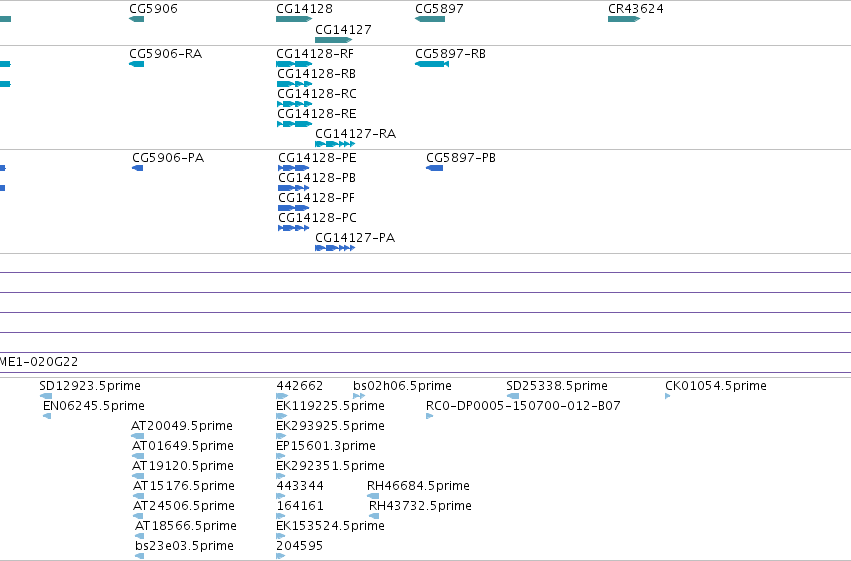Screen dimensions: 851x561
Task: Click the CG14127-PA label text
Action: [x=355, y=238]
